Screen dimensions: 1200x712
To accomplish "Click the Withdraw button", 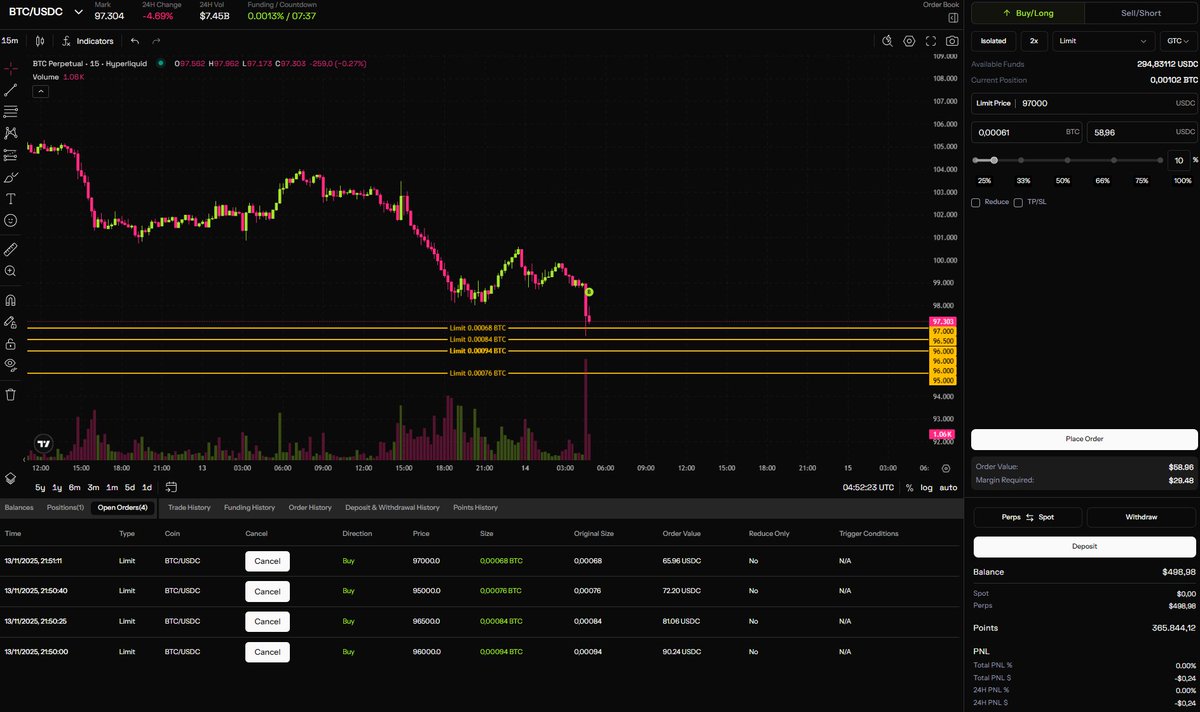I will (x=1141, y=517).
